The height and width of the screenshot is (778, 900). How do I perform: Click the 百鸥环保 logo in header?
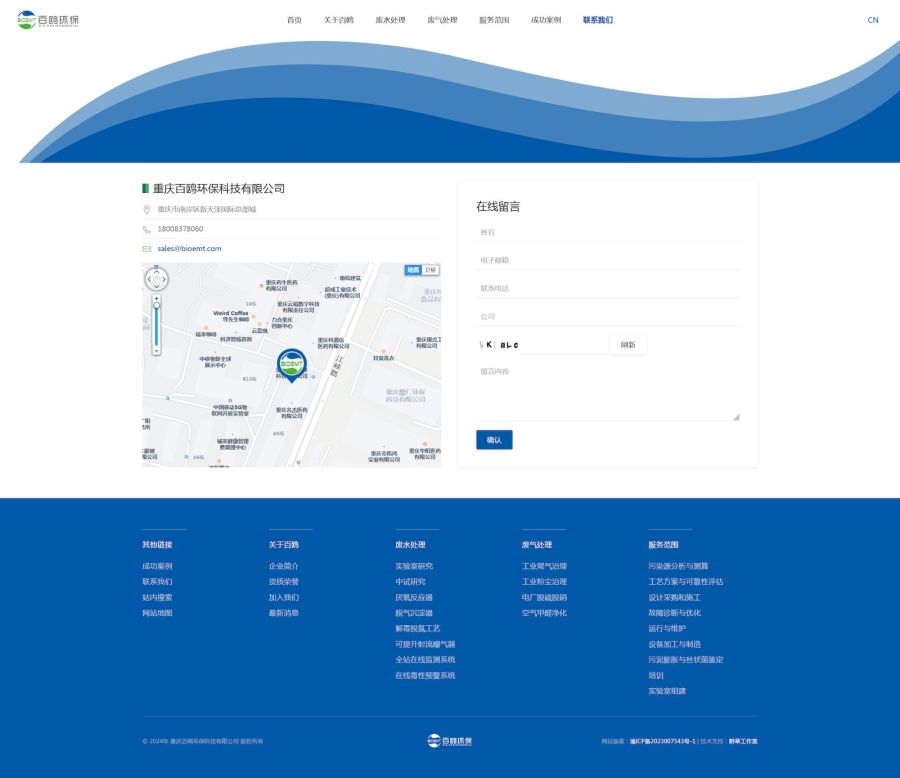(x=48, y=20)
